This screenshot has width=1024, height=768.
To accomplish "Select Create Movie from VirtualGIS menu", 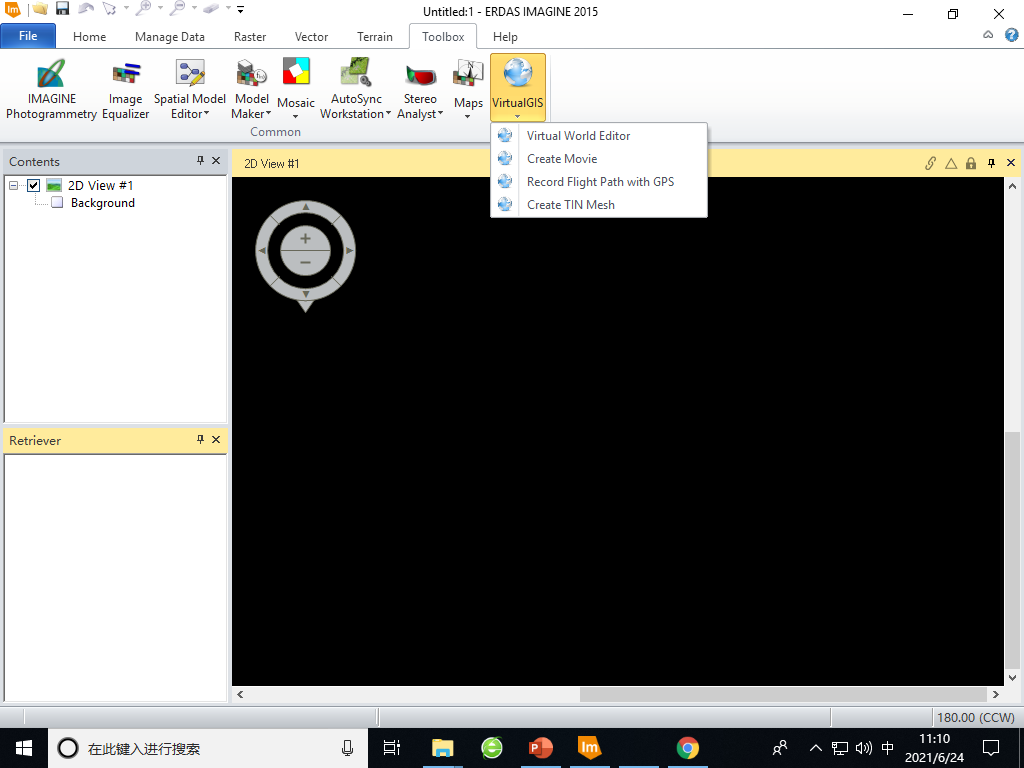I will click(x=563, y=158).
